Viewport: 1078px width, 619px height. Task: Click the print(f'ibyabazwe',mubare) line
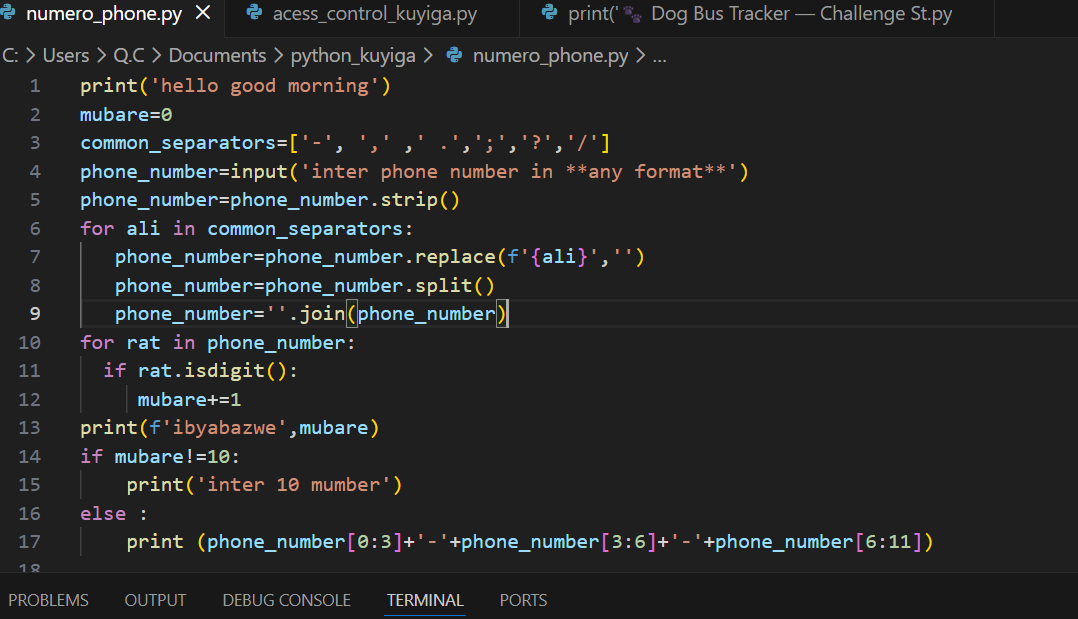point(230,428)
